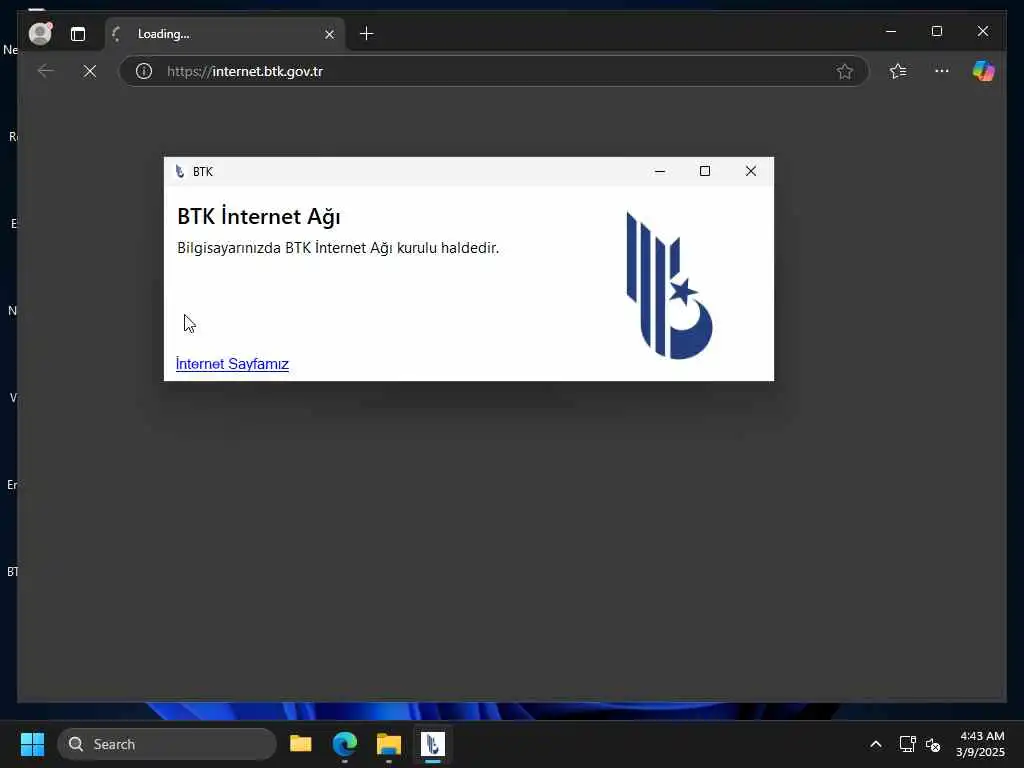1024x768 pixels.
Task: Open the yellow folder taskbar icon
Action: pos(300,744)
